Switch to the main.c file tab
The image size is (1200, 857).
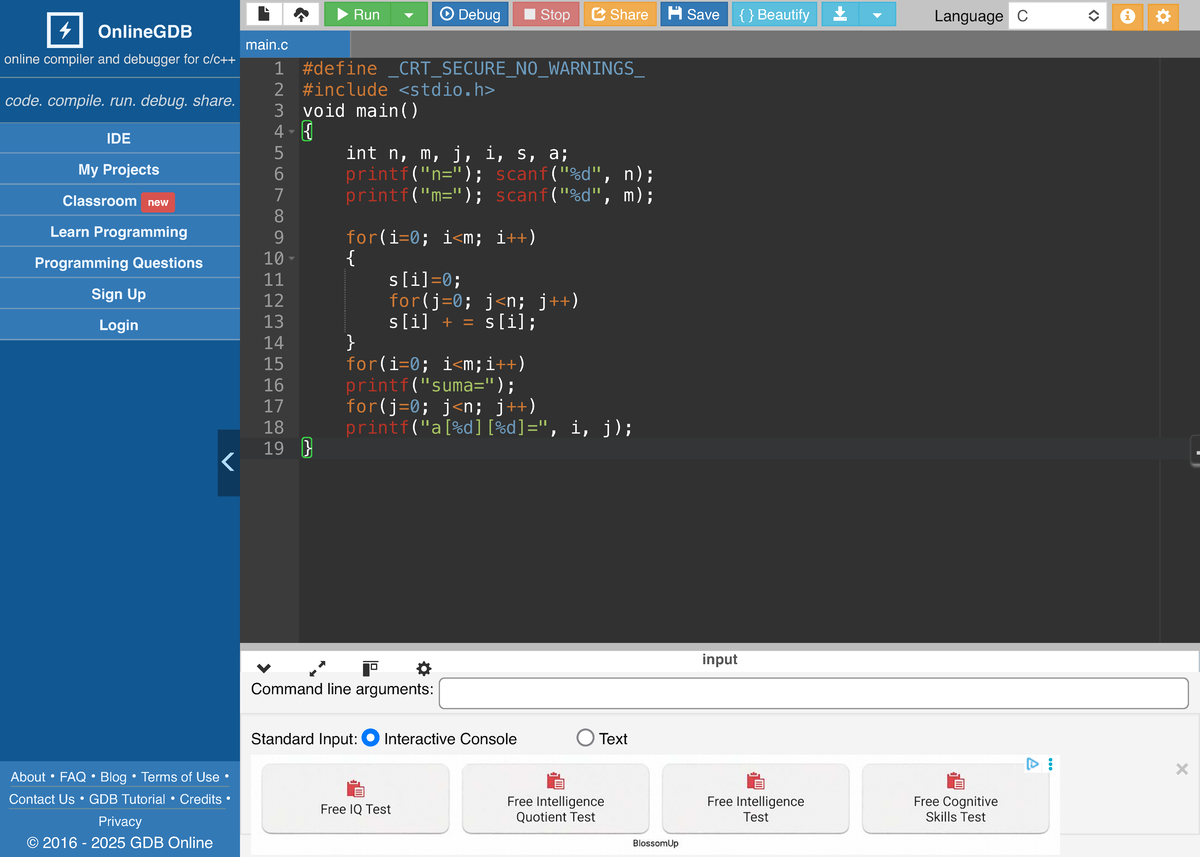click(x=267, y=45)
